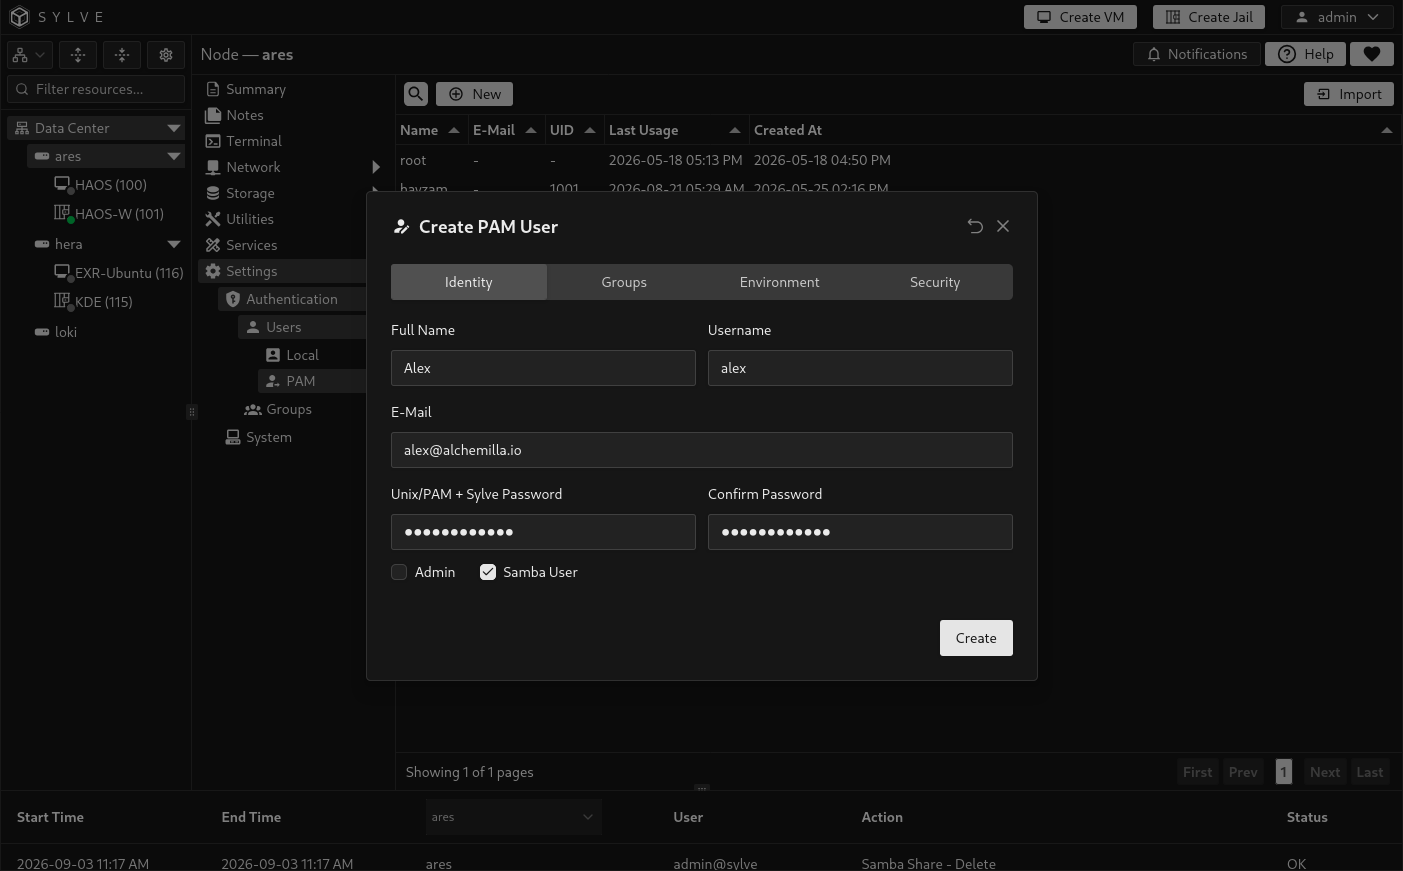Click the root user row

point(898,160)
